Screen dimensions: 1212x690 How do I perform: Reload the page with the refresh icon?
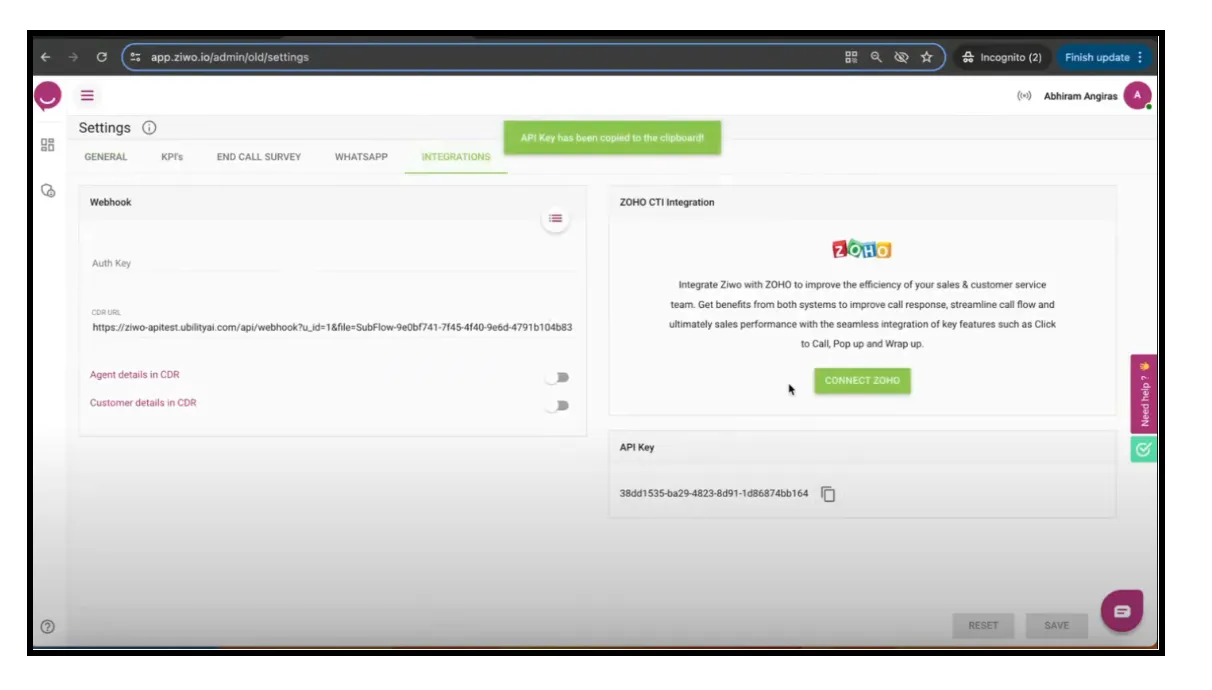coord(101,57)
